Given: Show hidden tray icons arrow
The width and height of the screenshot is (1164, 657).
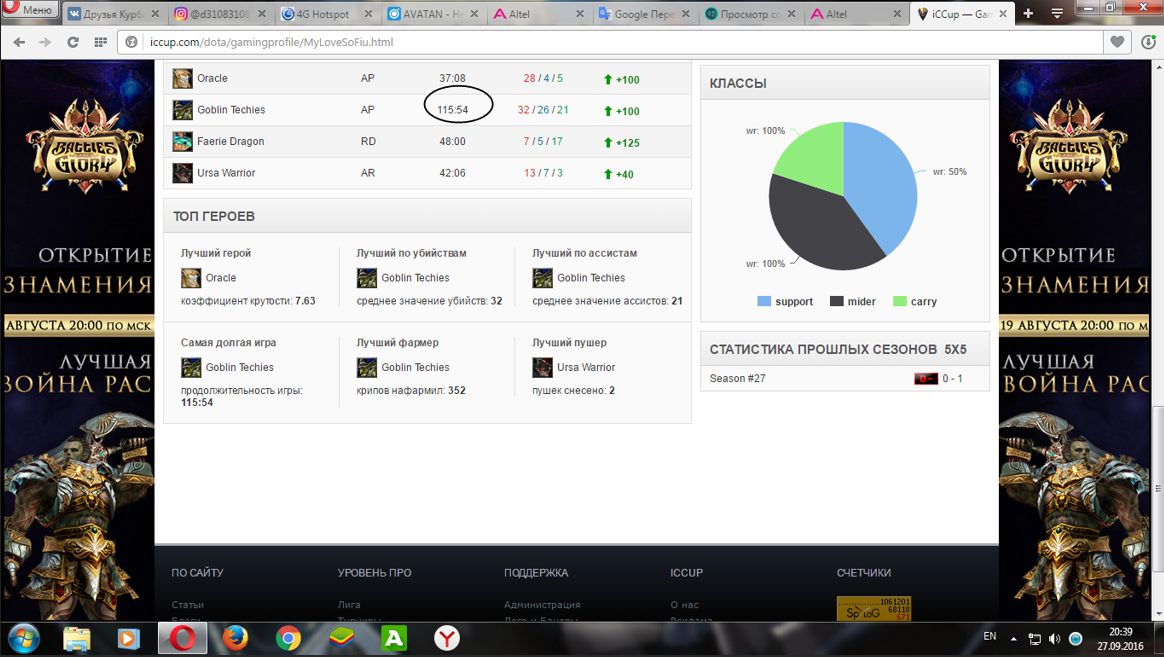Looking at the screenshot, I should tap(1013, 638).
